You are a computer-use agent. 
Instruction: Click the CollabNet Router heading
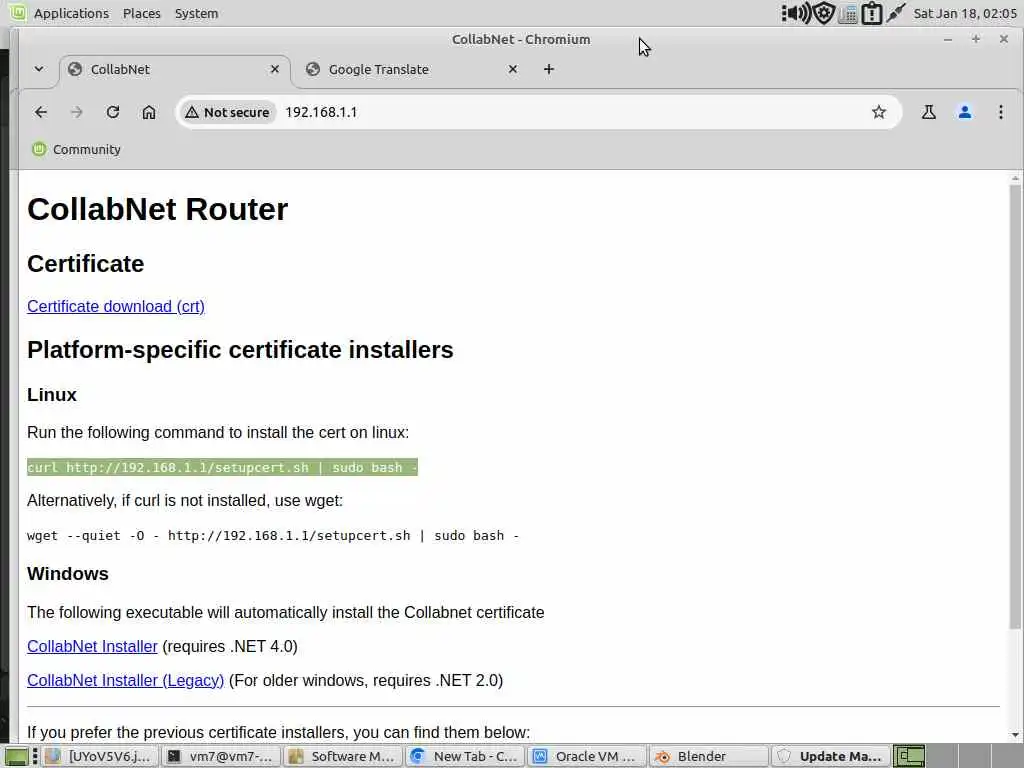click(157, 210)
